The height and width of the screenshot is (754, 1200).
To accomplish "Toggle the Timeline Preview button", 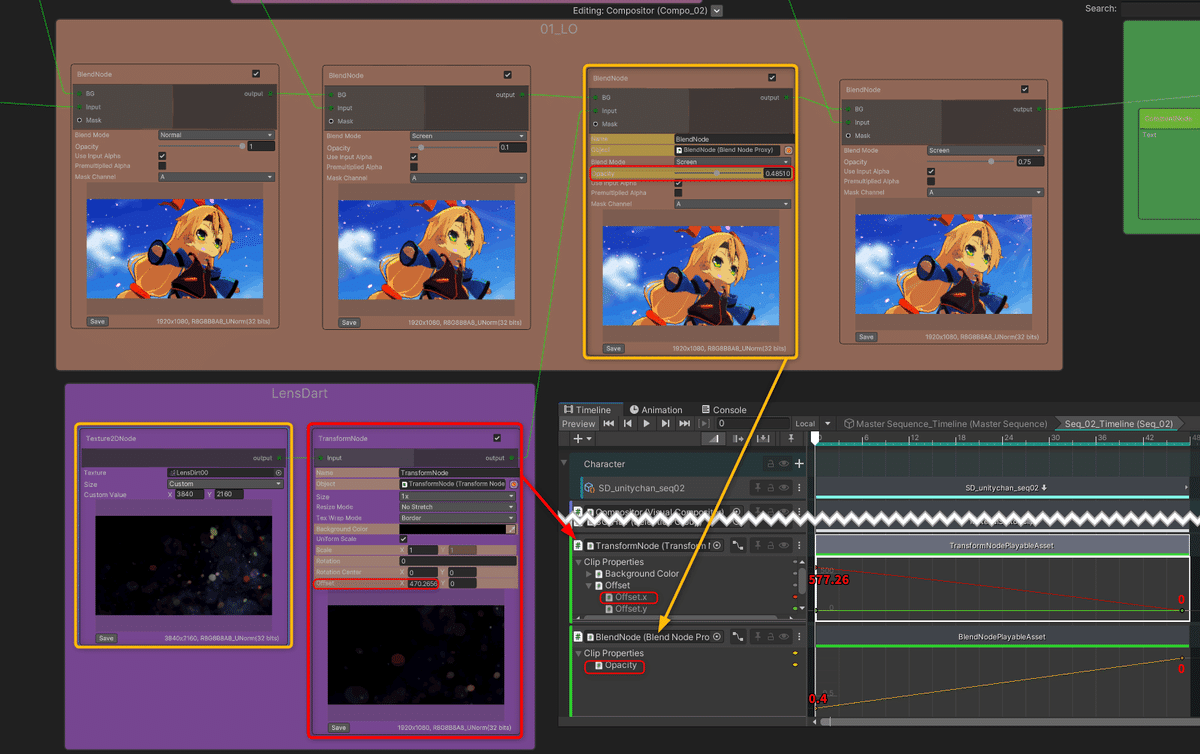I will coord(579,424).
